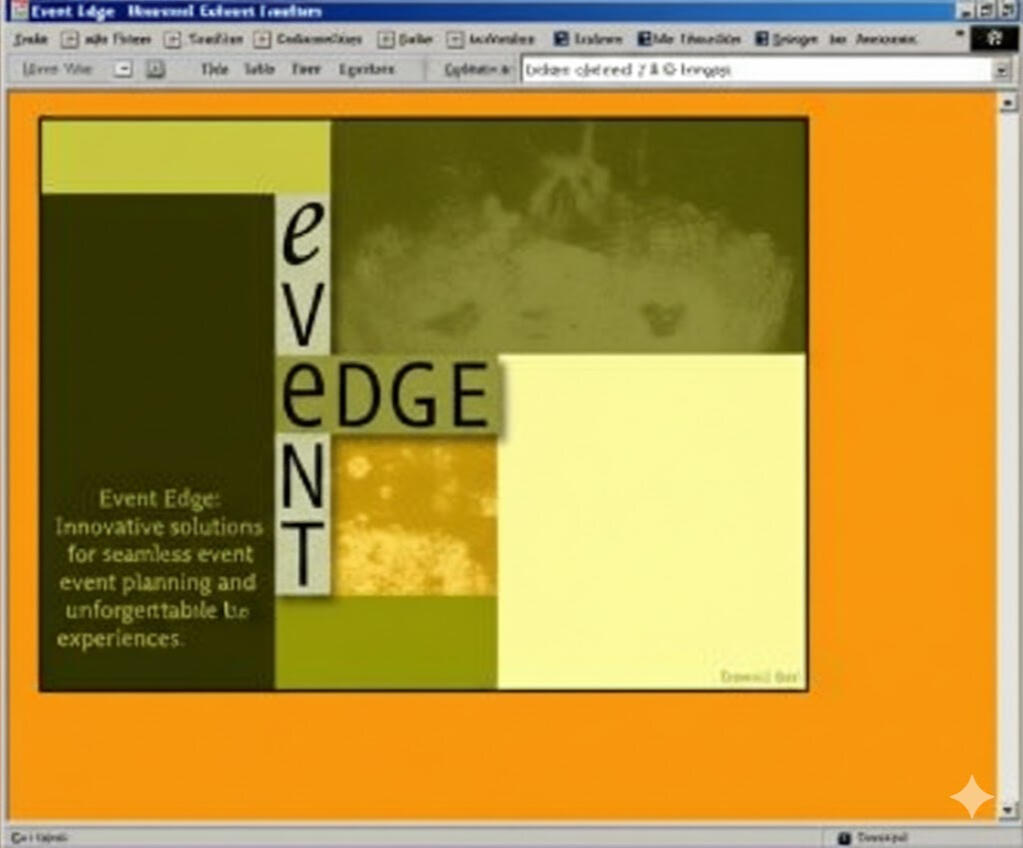Toggle the first small box in the top toolbar
Image resolution: width=1023 pixels, height=848 pixels.
69,39
